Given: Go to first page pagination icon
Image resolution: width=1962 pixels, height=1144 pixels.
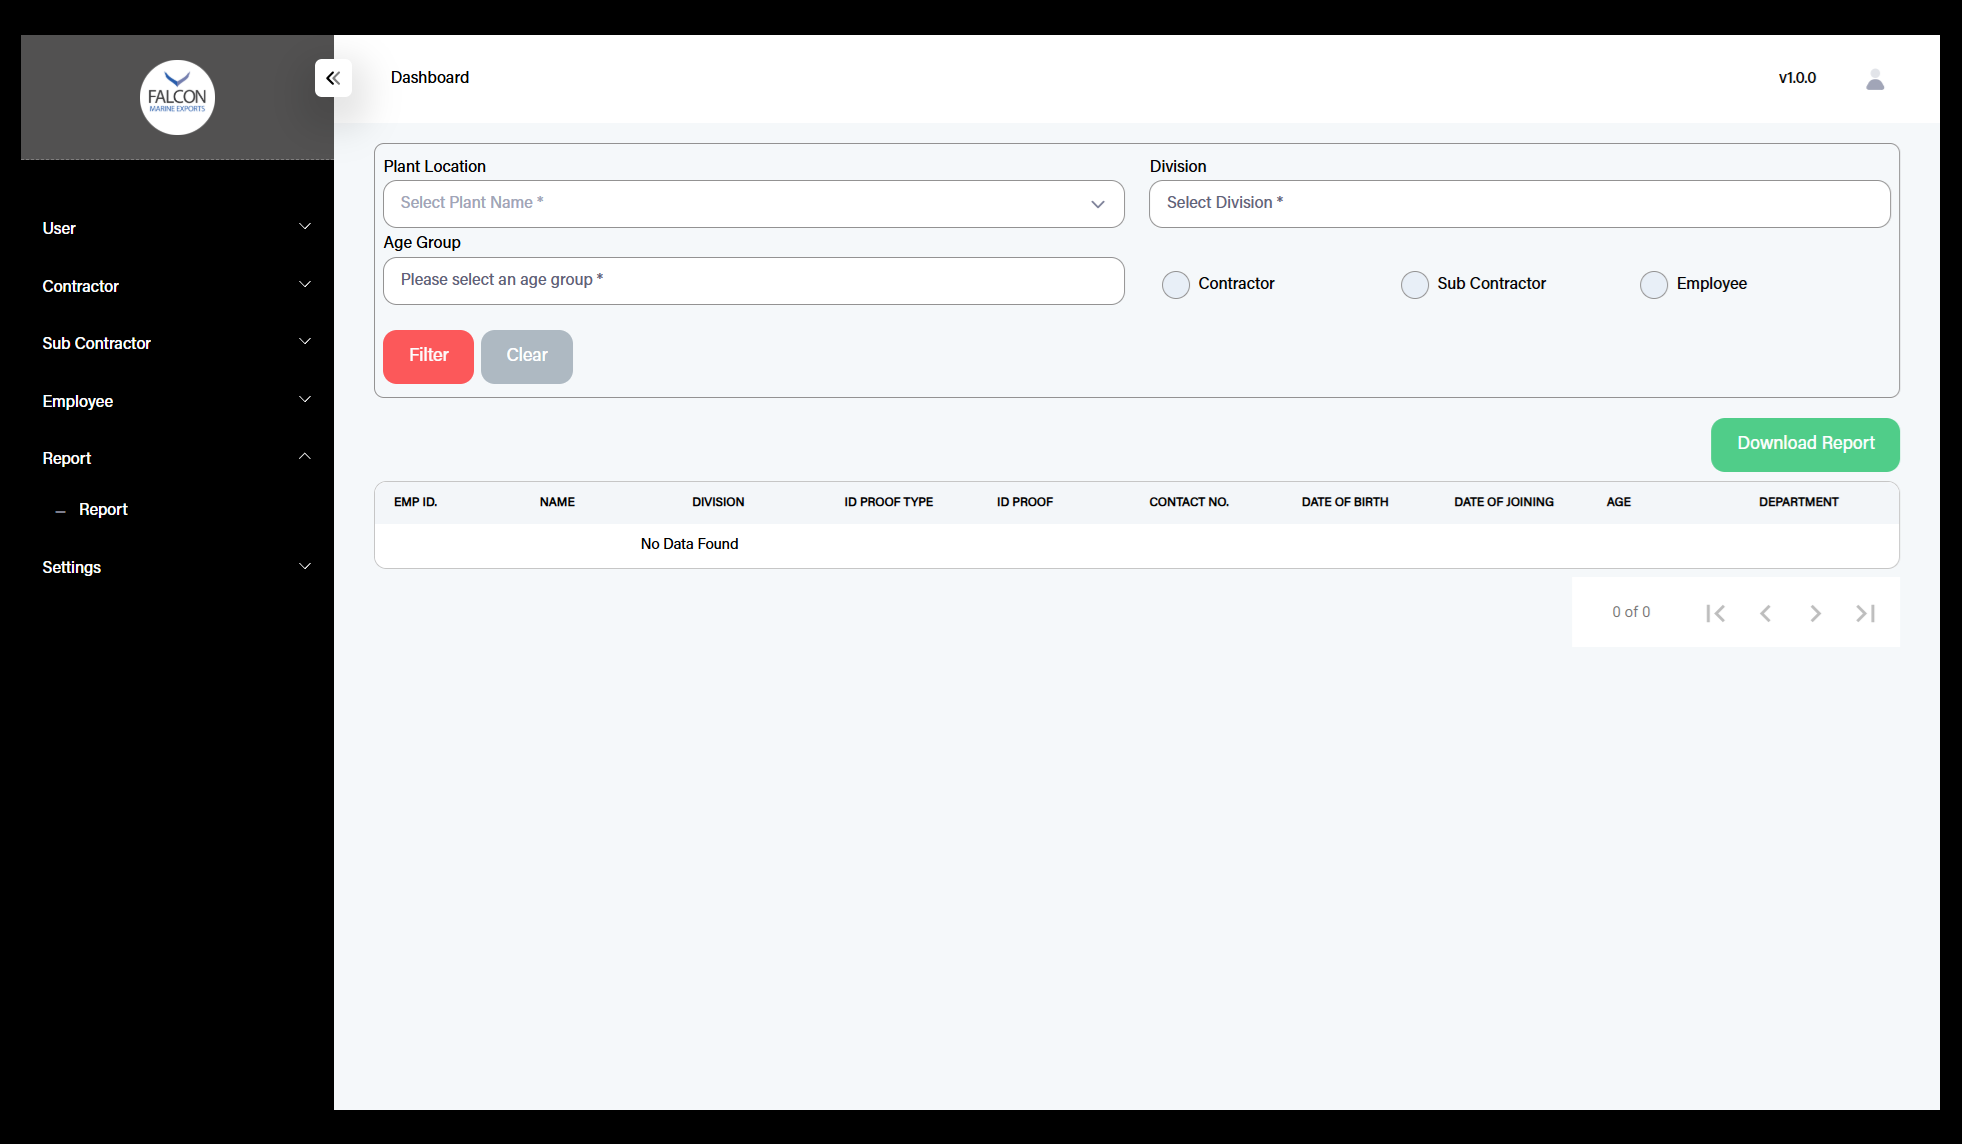Looking at the screenshot, I should (1715, 613).
